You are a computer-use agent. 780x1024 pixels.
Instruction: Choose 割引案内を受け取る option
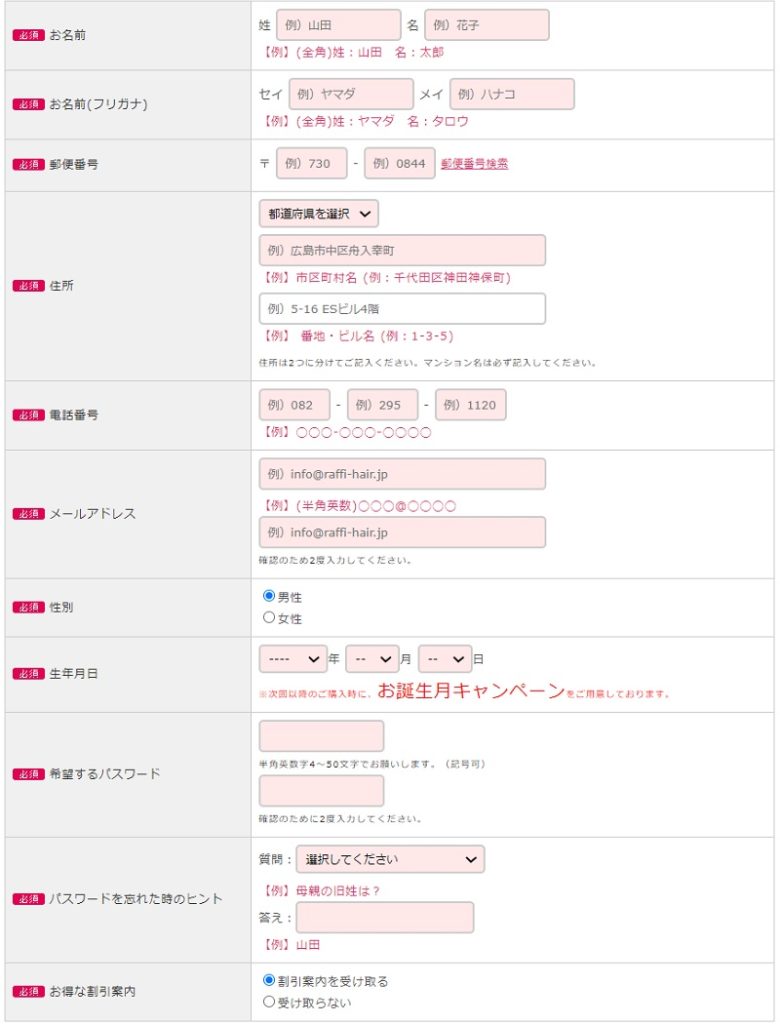[268, 980]
